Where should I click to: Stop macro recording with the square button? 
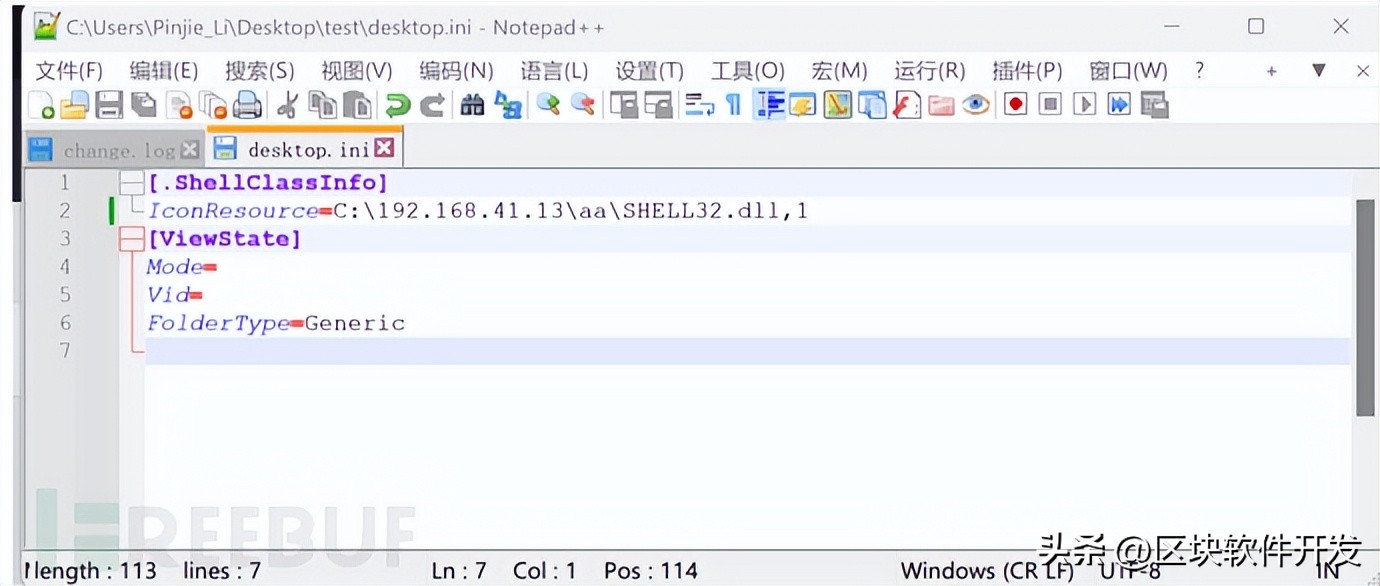(1050, 105)
